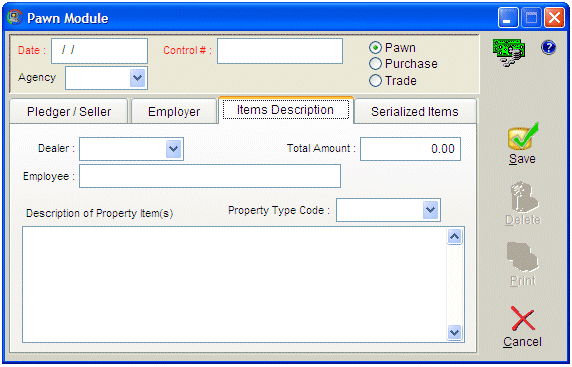Screen dimensions: 572x367
Task: Click the Save checkmark icon
Action: pos(523,136)
